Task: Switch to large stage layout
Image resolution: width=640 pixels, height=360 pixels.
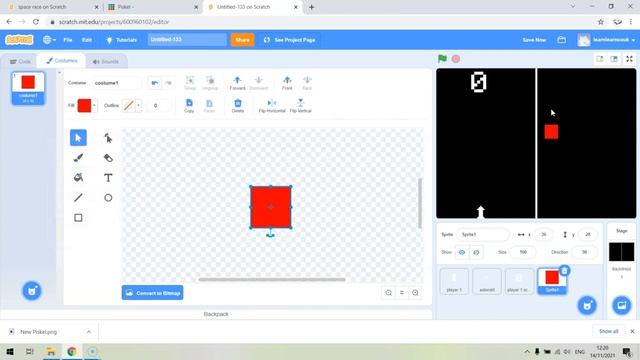Action: [x=613, y=59]
